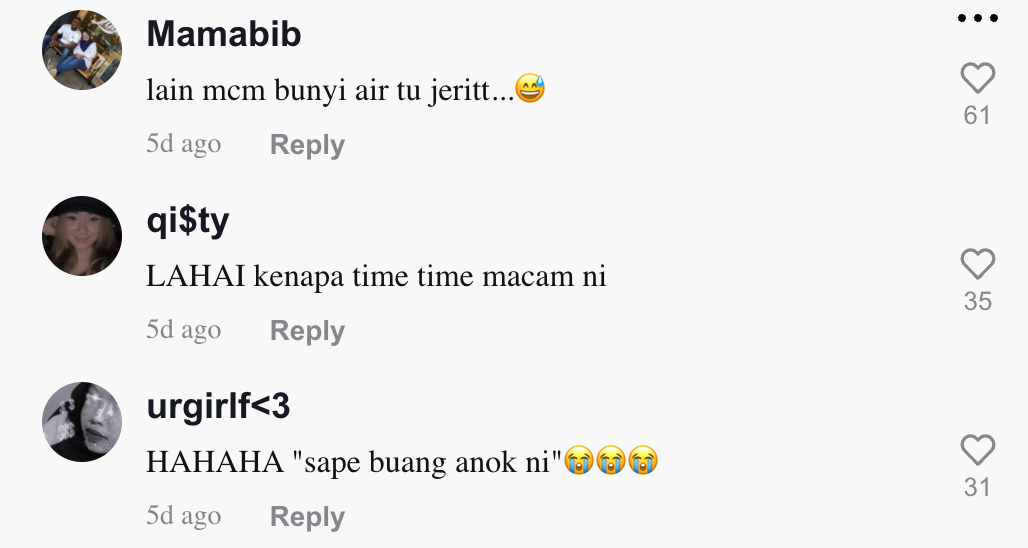Reply to the urgirlf<3 comment

[x=307, y=517]
